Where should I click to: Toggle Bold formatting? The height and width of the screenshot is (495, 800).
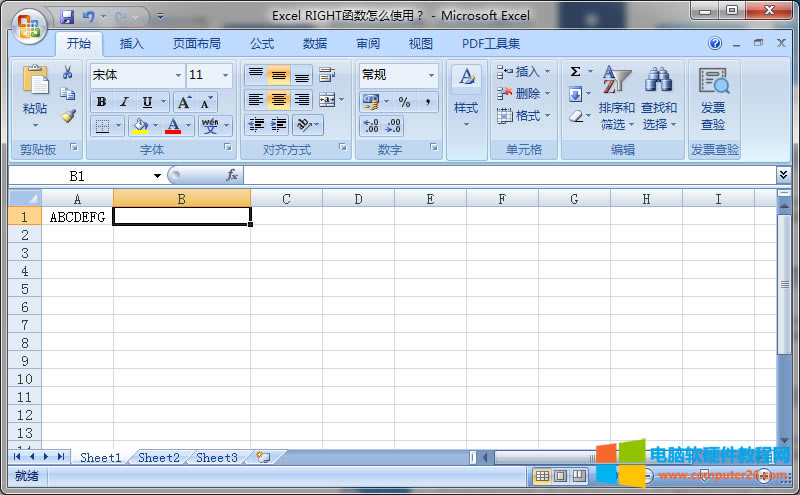point(101,102)
